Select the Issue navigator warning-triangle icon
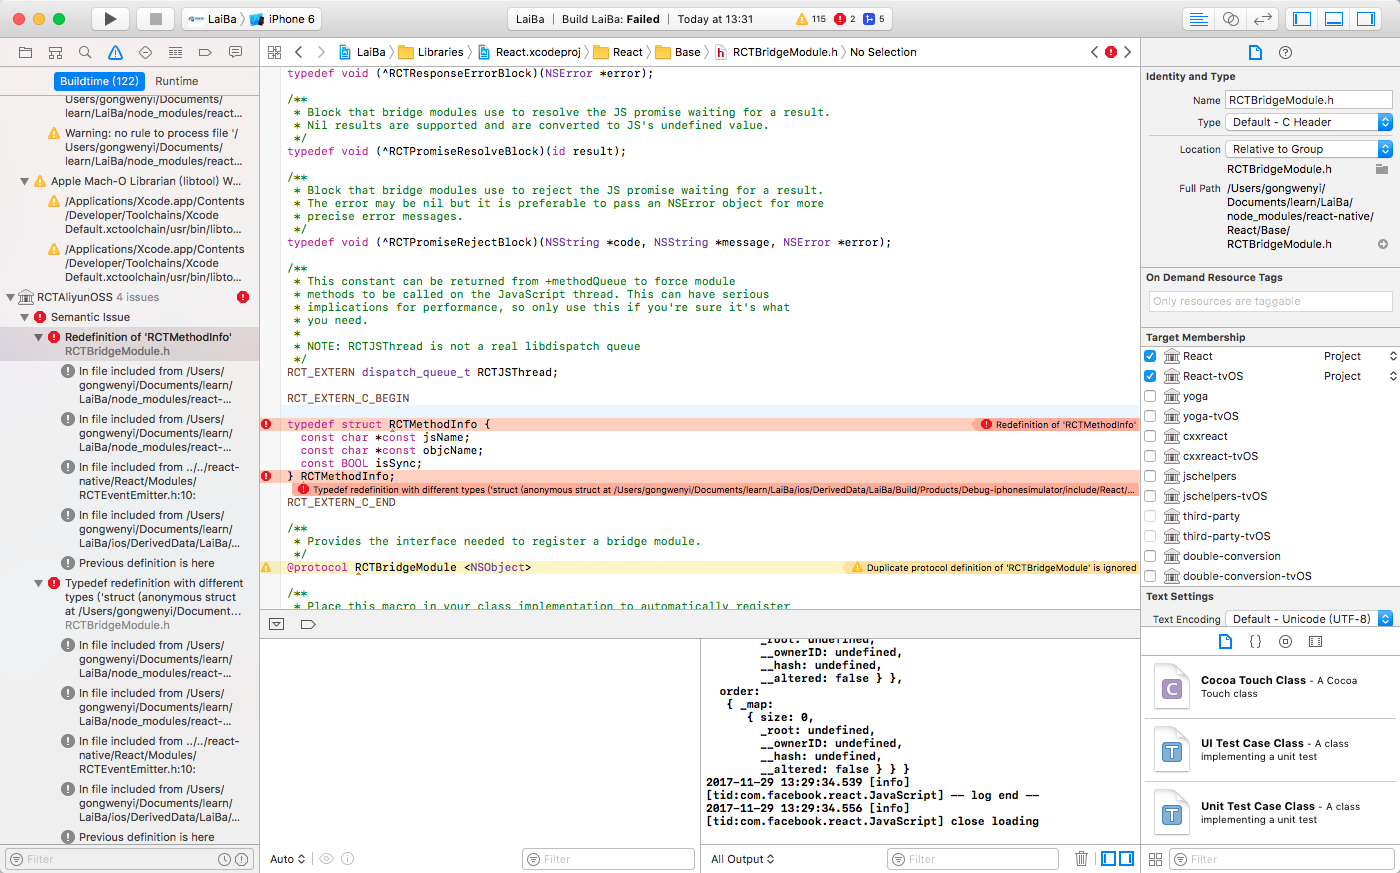Viewport: 1400px width, 873px height. 115,52
